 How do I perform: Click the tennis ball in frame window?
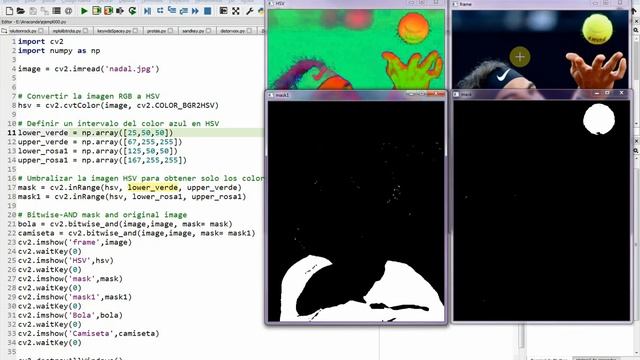click(x=597, y=29)
